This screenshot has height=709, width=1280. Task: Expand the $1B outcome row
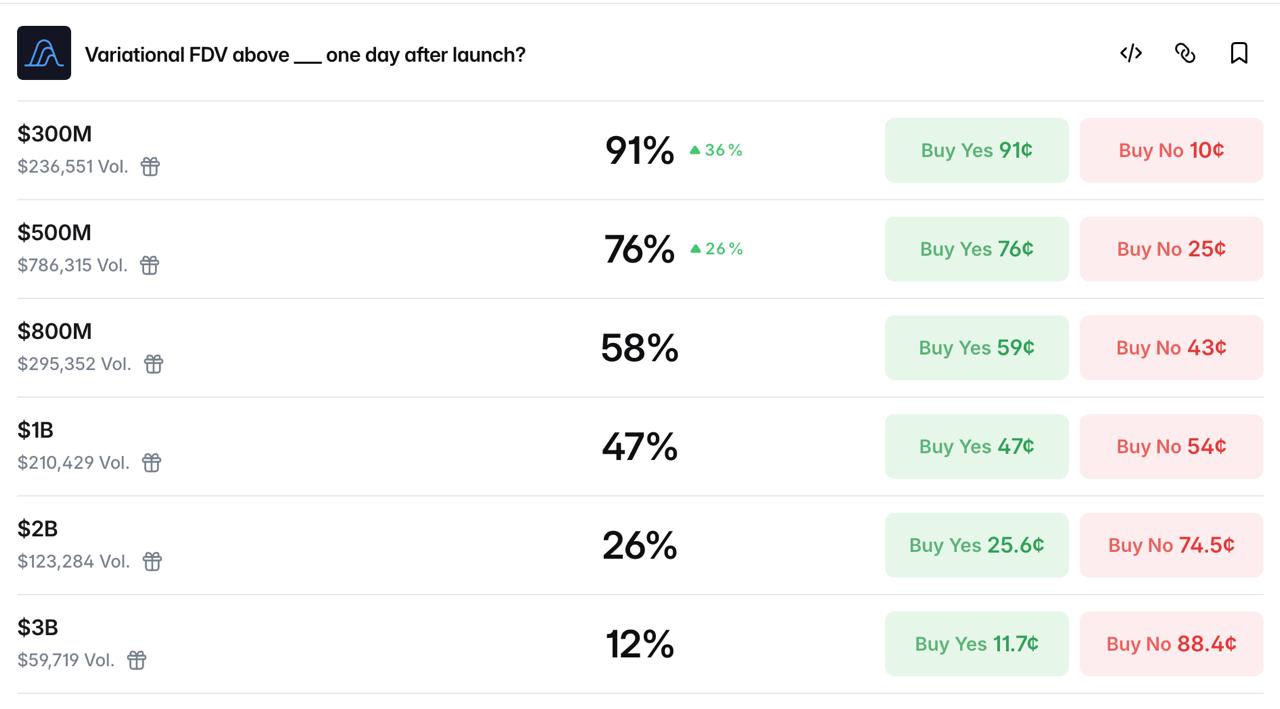click(640, 446)
